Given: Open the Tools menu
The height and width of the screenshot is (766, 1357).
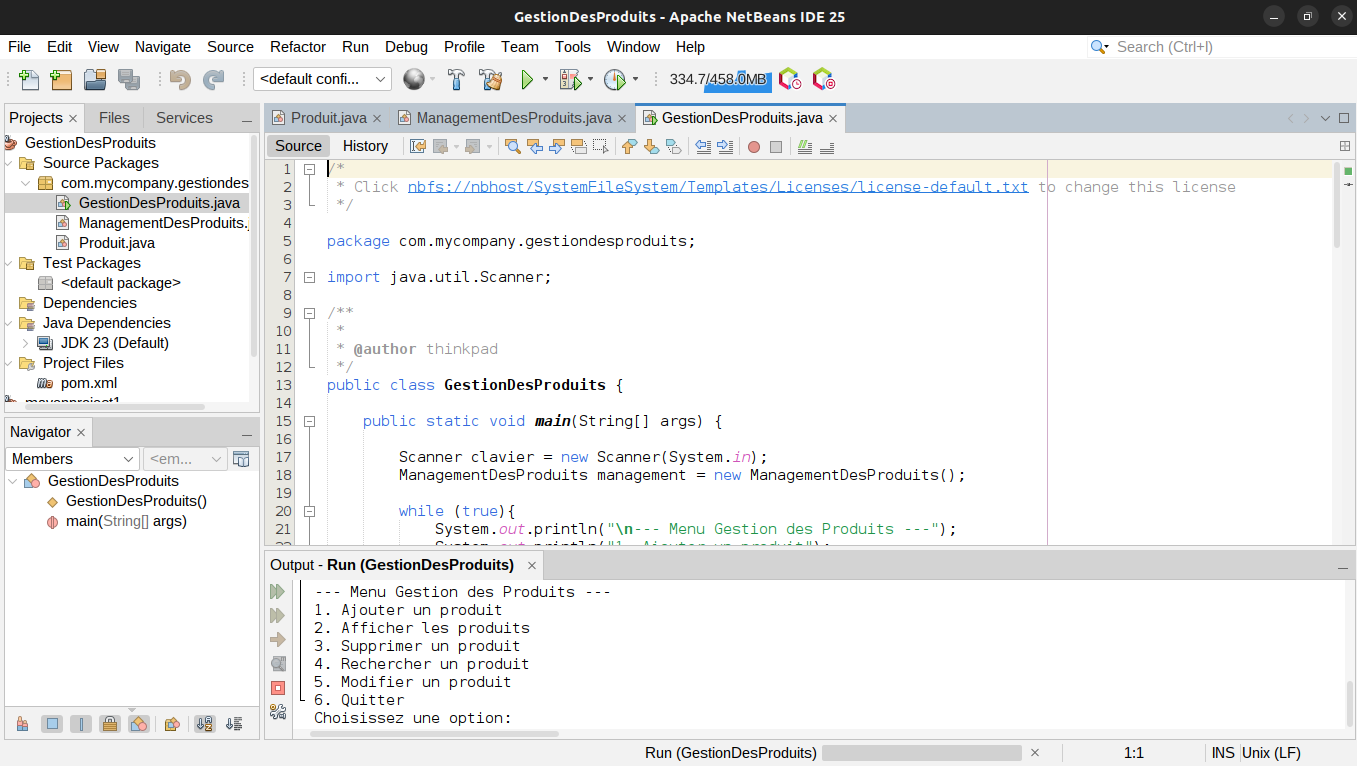Looking at the screenshot, I should click(573, 47).
